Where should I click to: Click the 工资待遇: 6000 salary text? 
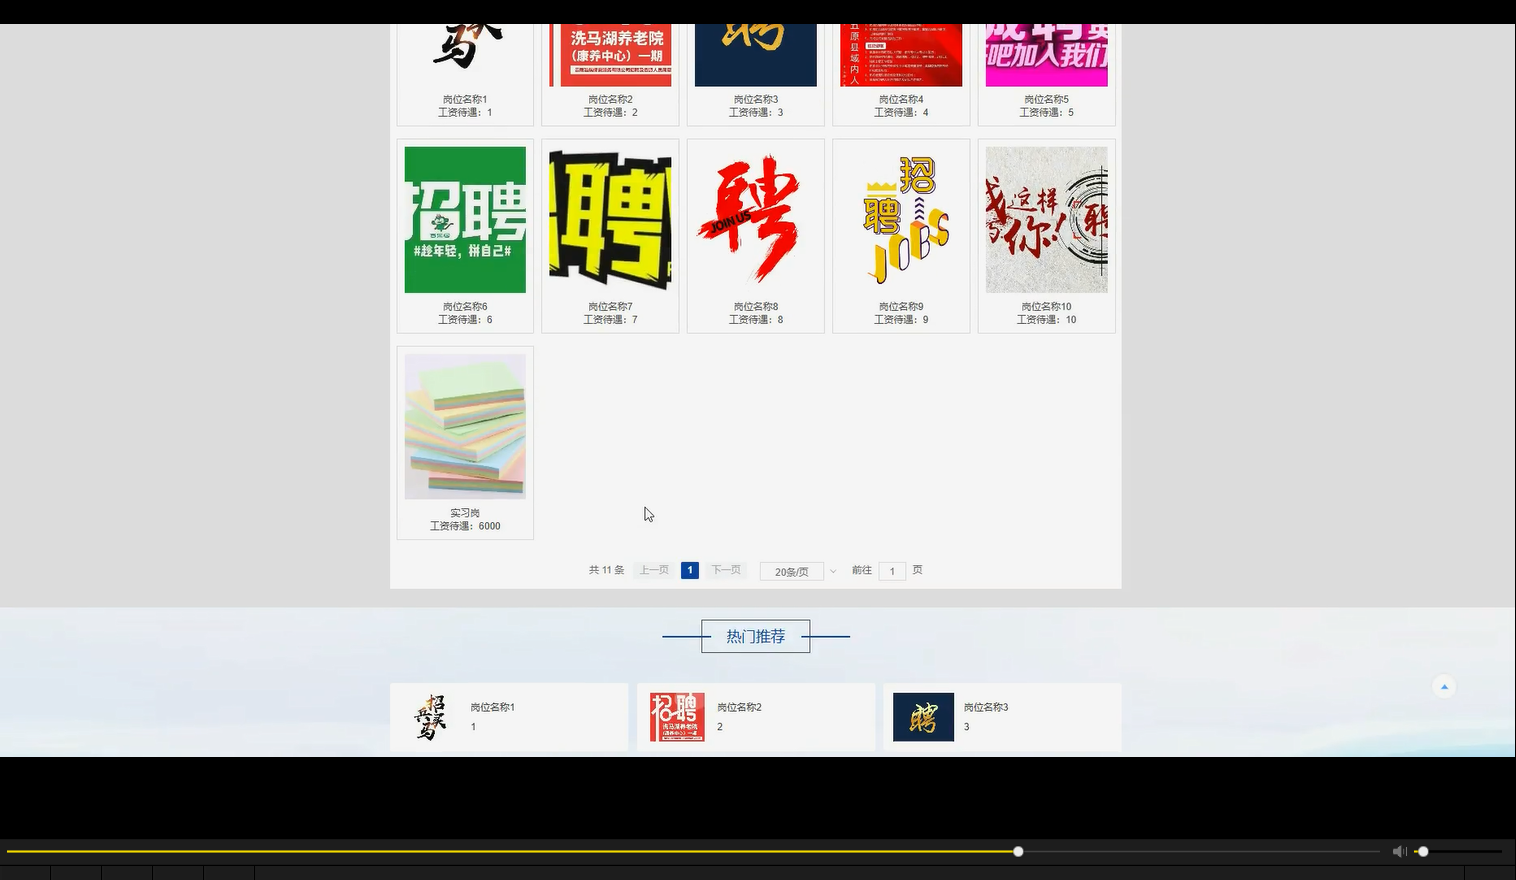pos(465,526)
